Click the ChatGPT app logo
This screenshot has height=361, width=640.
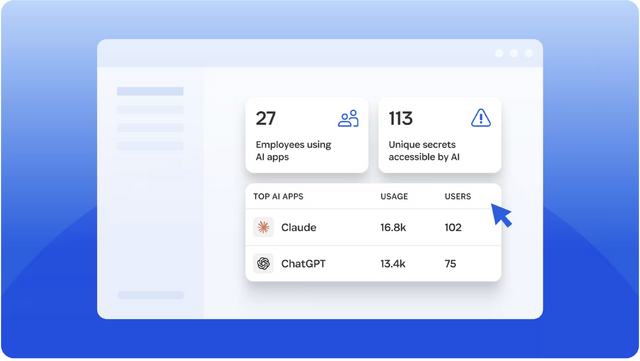tap(263, 263)
